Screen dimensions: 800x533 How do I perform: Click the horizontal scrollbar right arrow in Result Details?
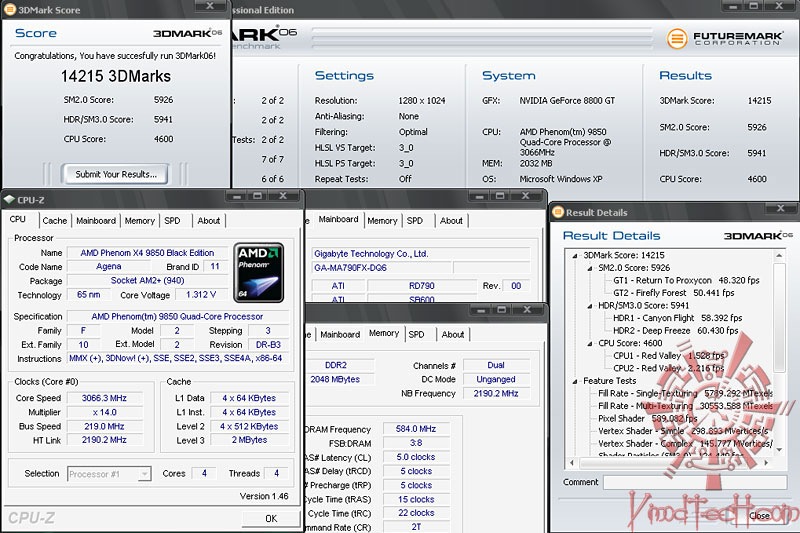(x=766, y=463)
